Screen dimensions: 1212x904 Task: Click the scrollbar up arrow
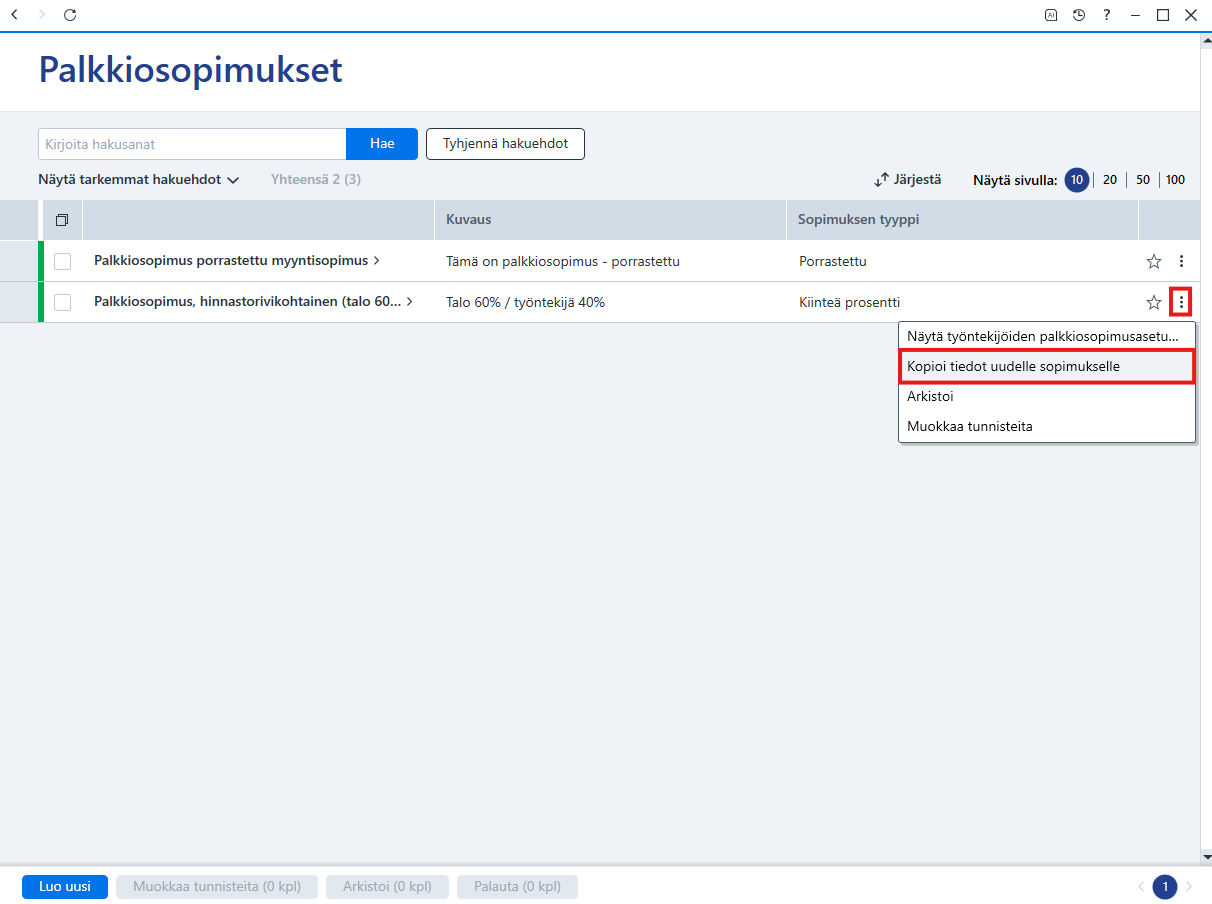[1206, 39]
